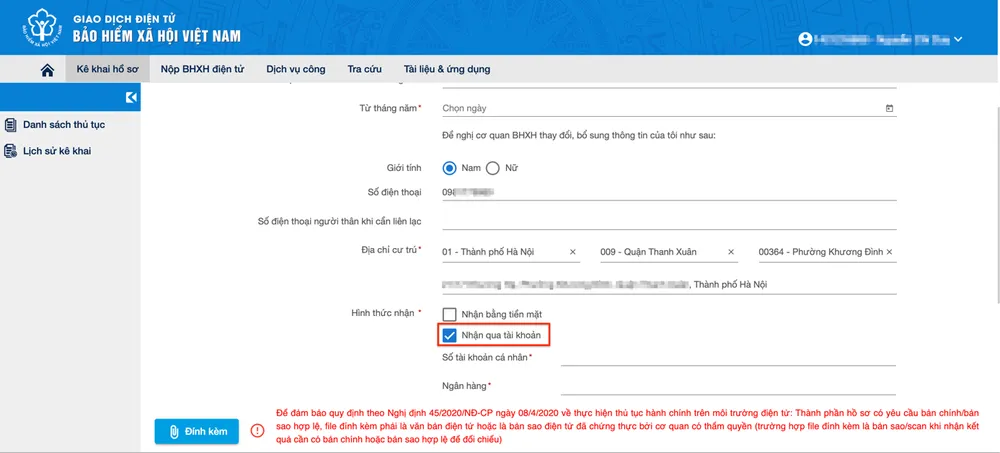1000x453 pixels.
Task: Uncheck the Nhận qua tài khoản box
Action: [450, 335]
